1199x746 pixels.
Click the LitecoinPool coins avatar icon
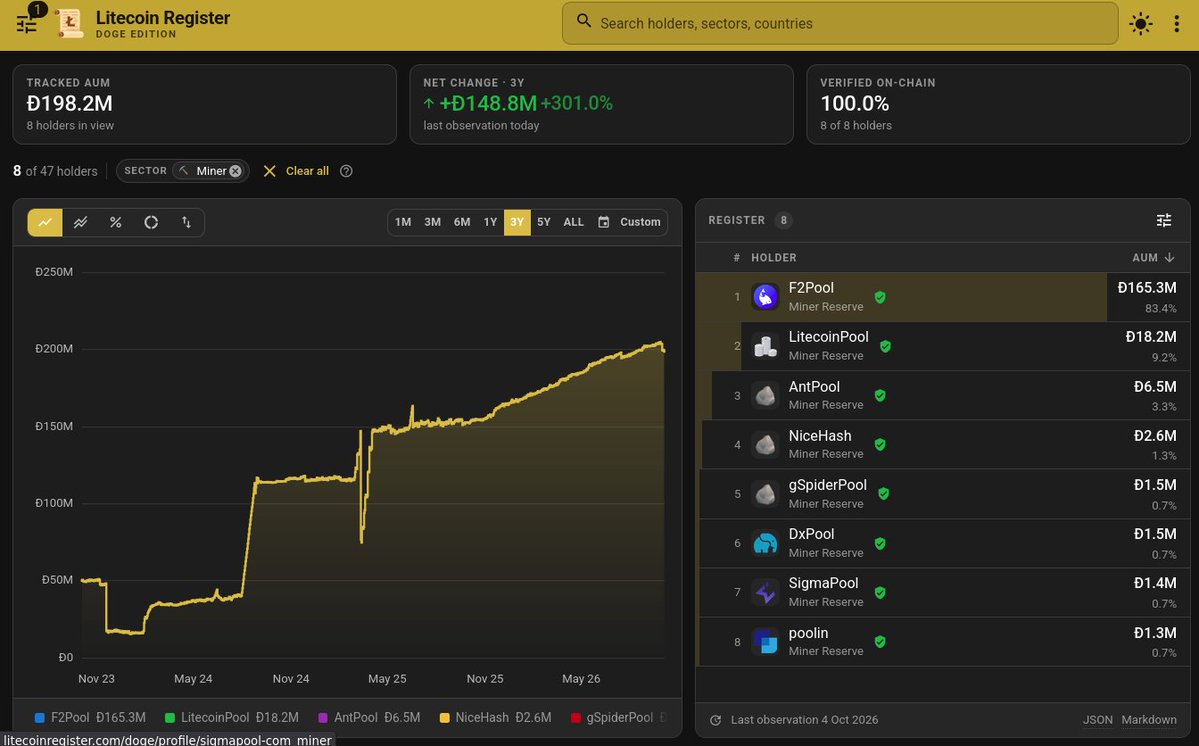coord(765,346)
